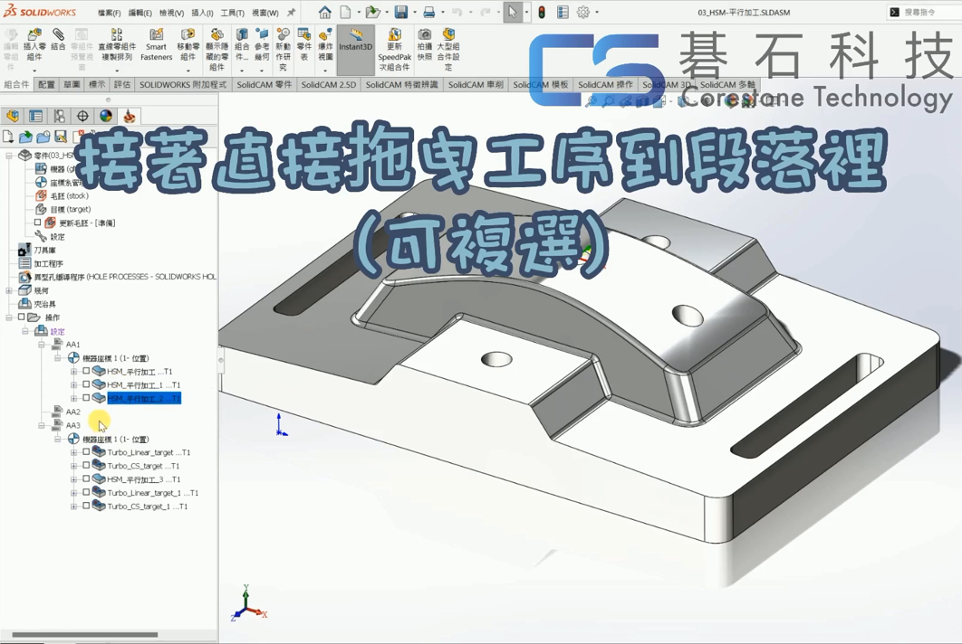This screenshot has width=962, height=644.
Task: Click the Home icon in the top toolbar
Action: 325,12
